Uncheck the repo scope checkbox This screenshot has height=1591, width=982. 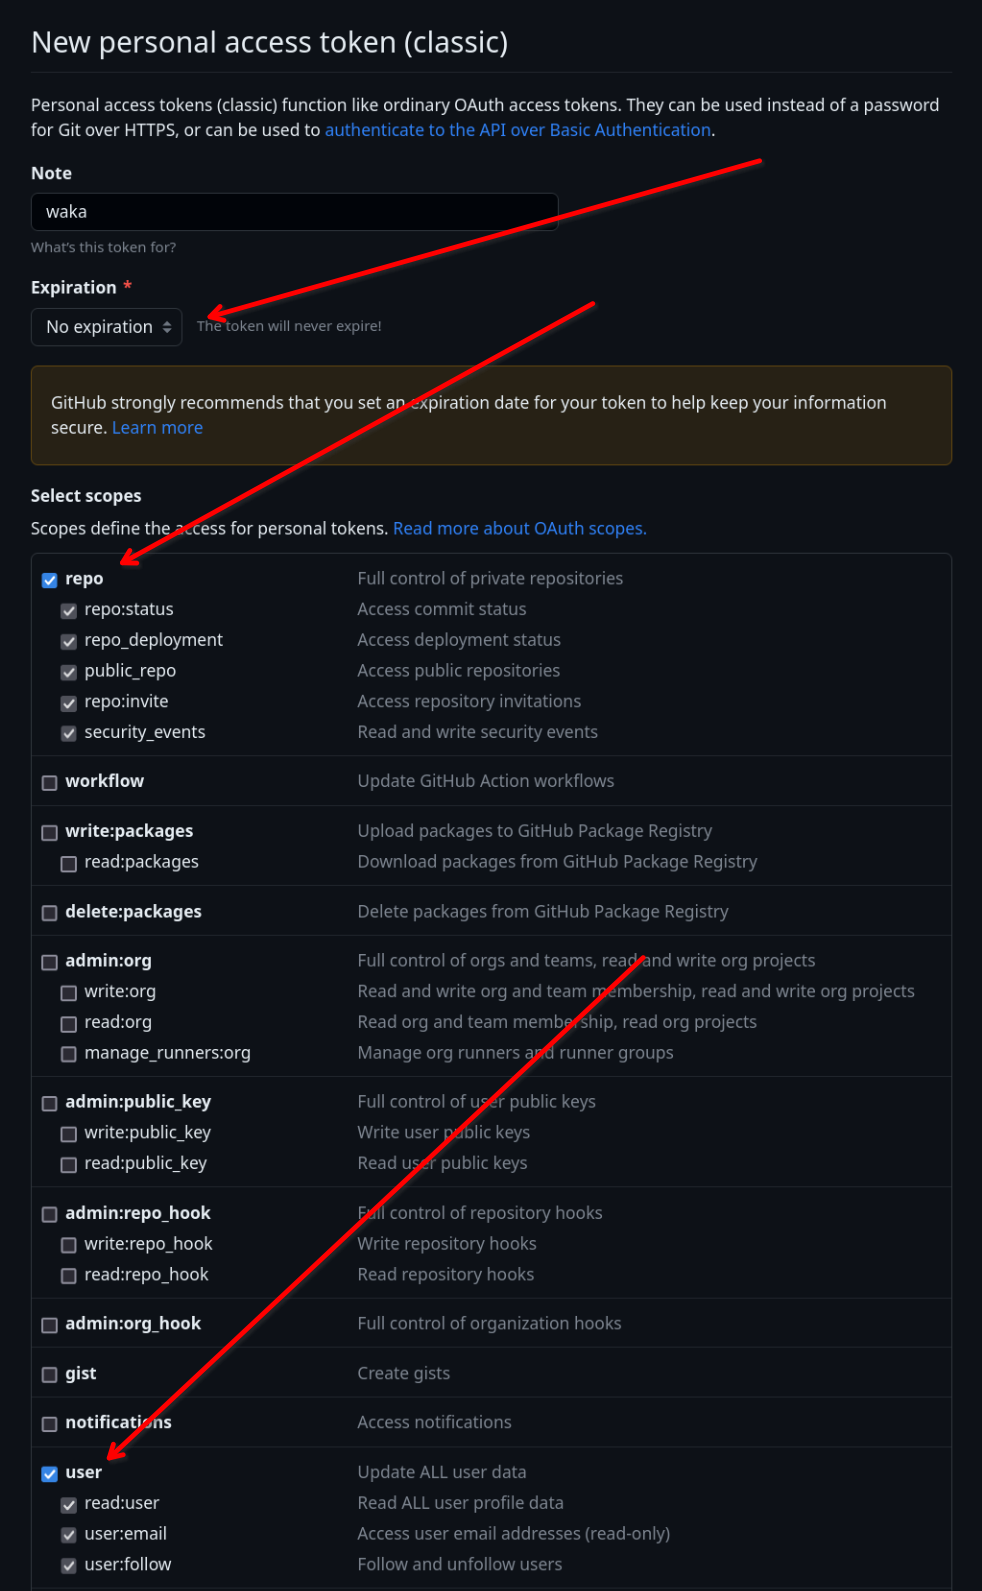[x=50, y=580]
